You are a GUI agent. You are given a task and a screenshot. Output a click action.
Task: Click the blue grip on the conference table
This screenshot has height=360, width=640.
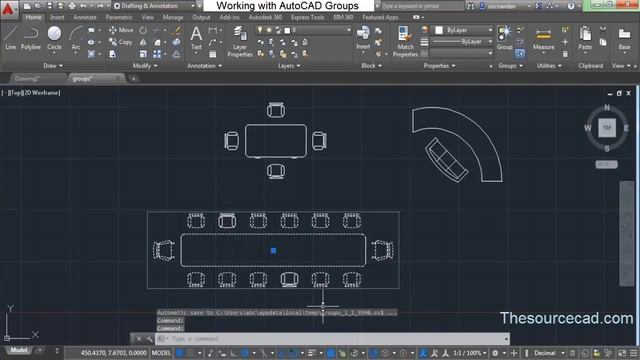(x=273, y=250)
